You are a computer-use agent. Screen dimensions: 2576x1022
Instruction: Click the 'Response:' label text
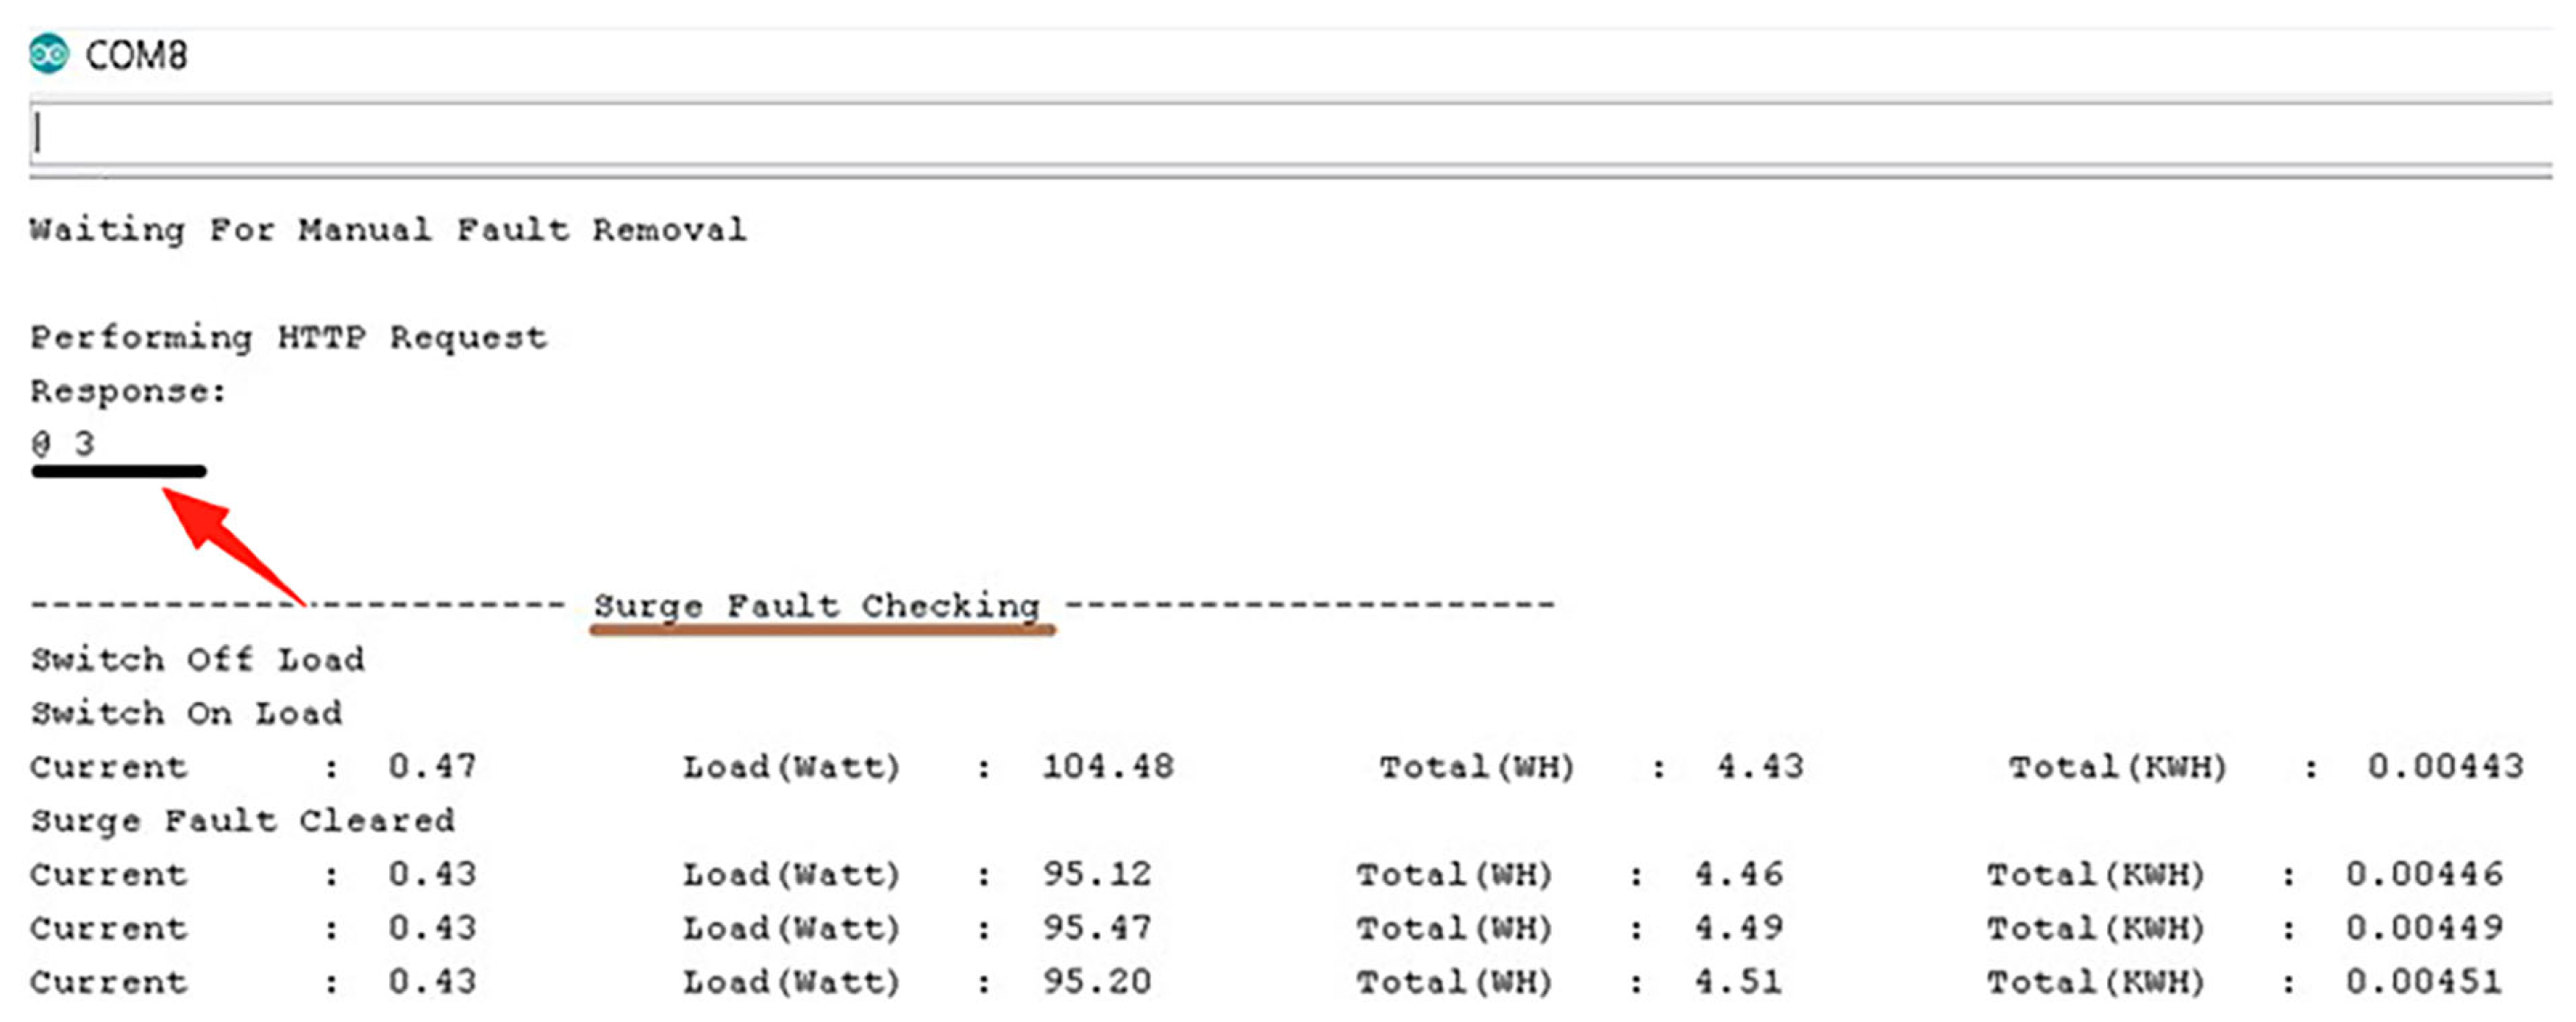click(x=129, y=392)
